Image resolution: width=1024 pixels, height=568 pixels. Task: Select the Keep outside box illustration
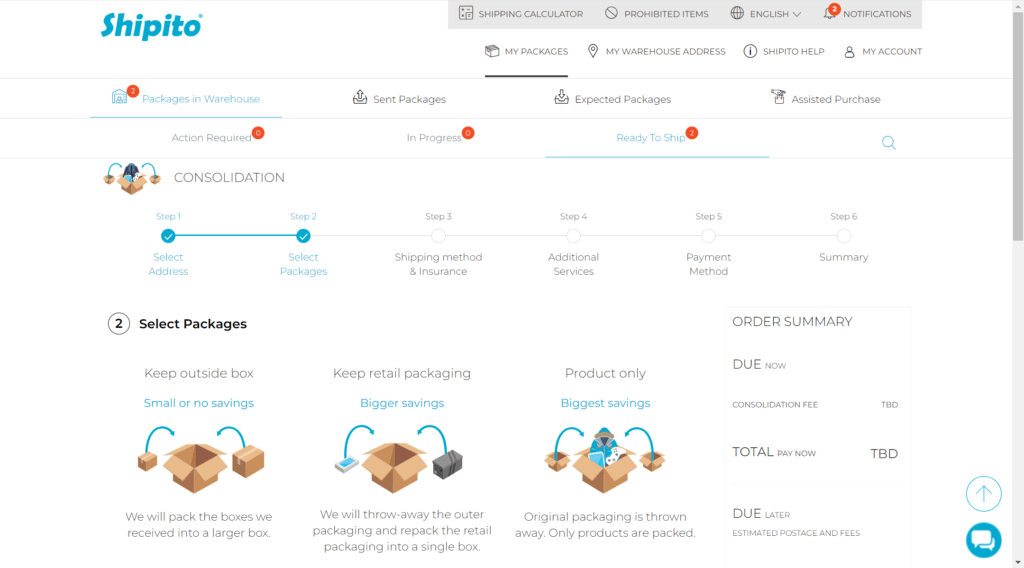[200, 459]
